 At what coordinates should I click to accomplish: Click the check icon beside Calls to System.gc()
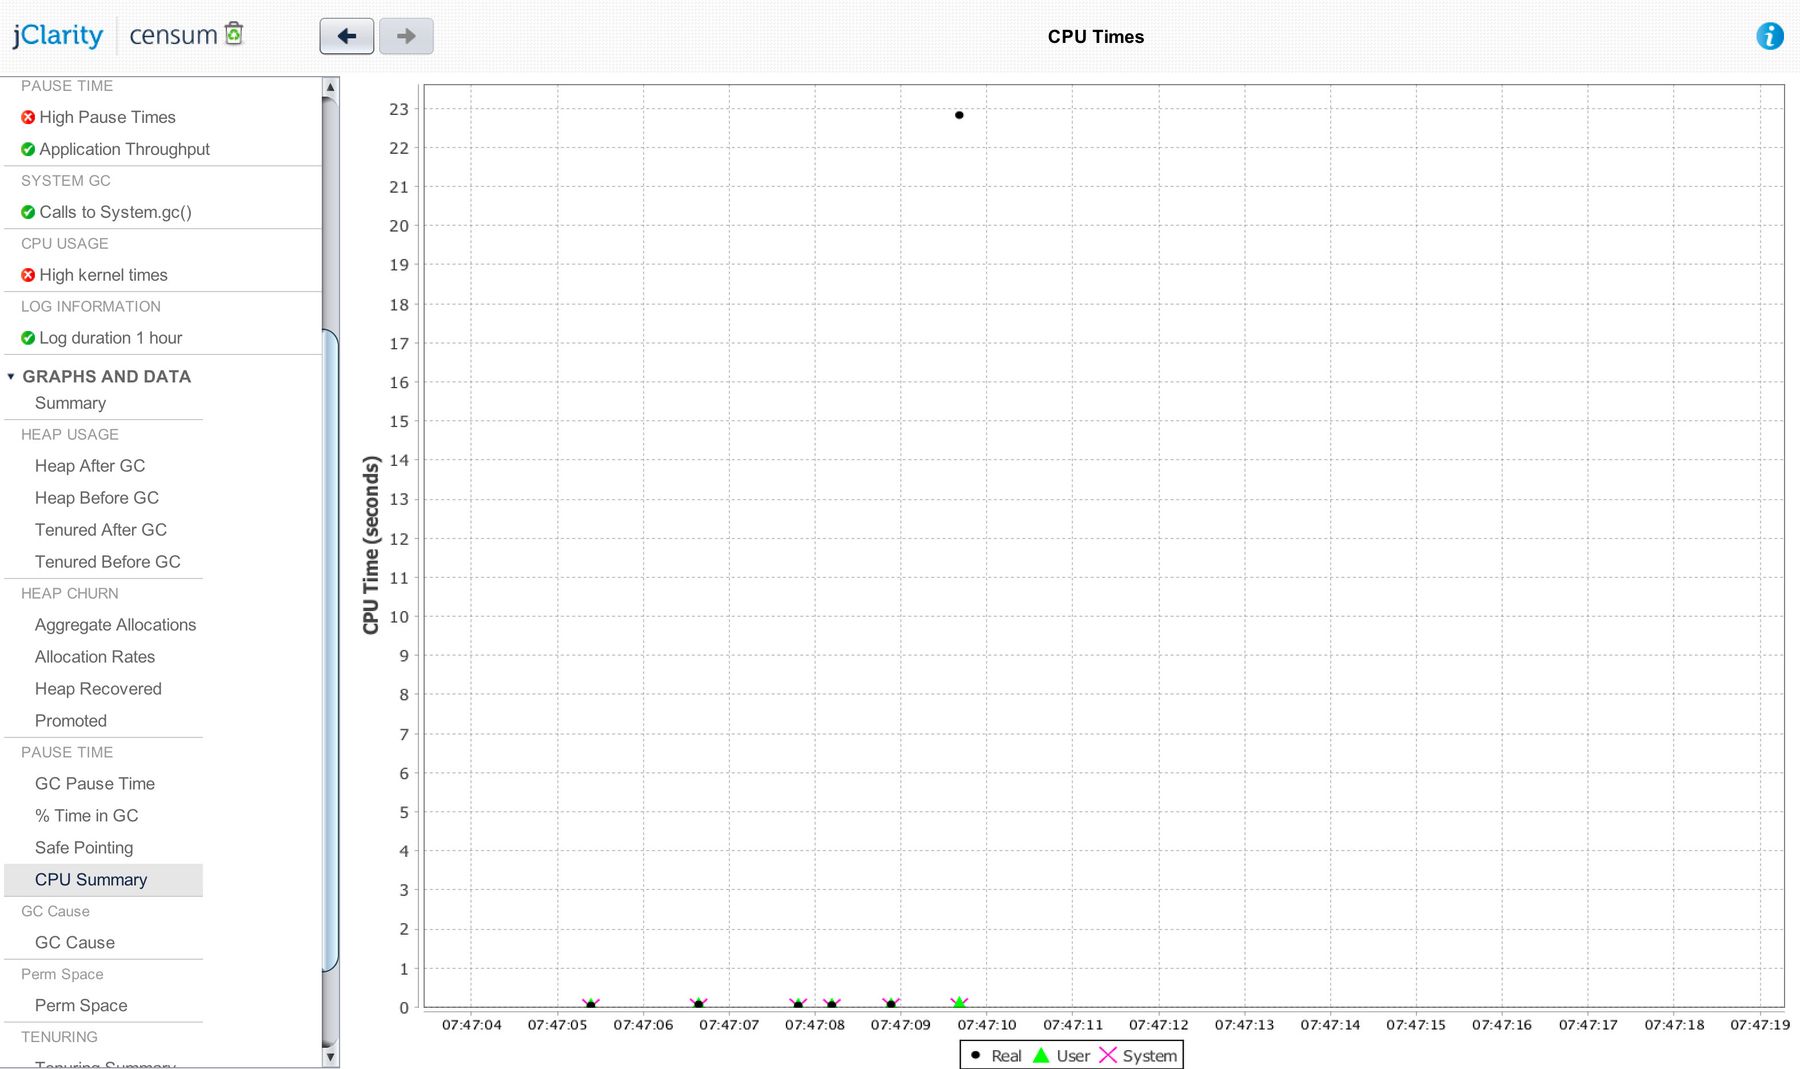27,211
